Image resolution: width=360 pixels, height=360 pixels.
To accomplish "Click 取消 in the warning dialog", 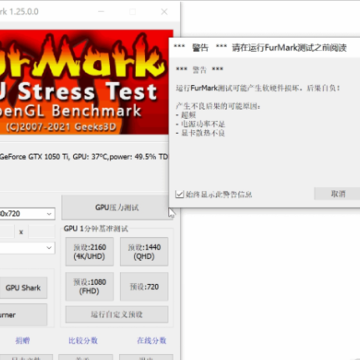I will (x=337, y=194).
